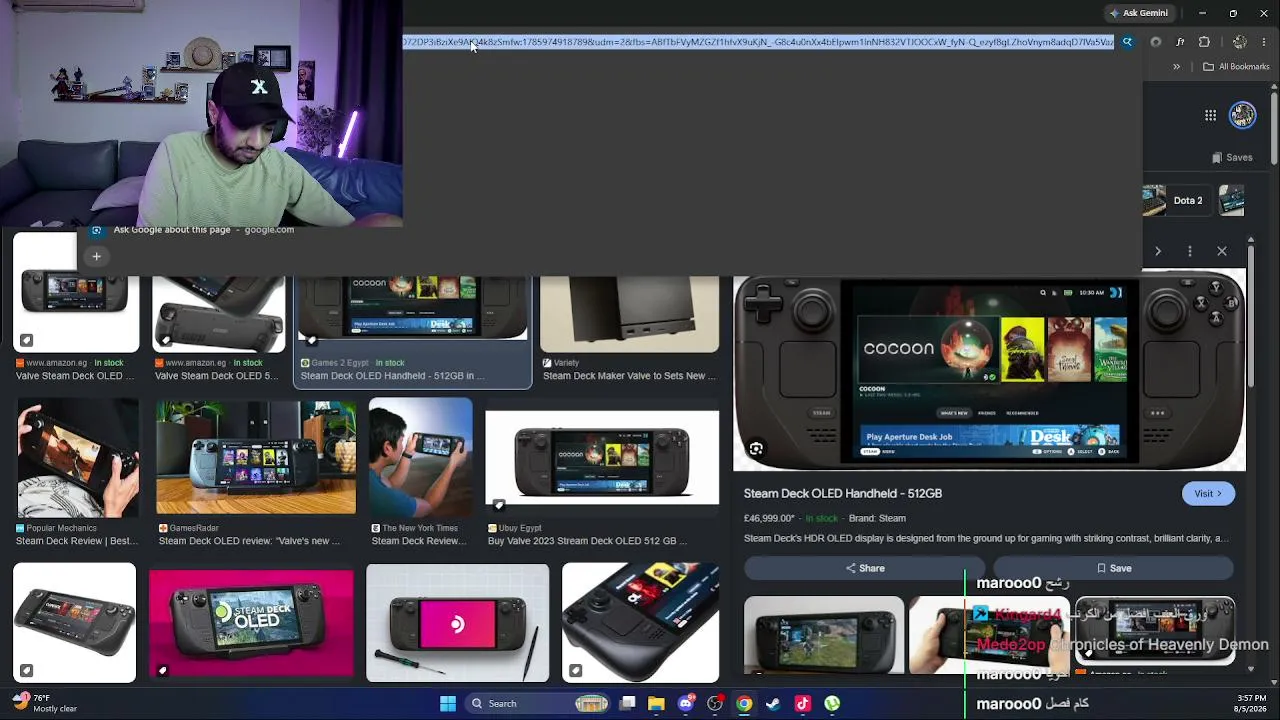The width and height of the screenshot is (1280, 720).
Task: Open Chrome's three-dot menu
Action: 1264,42
